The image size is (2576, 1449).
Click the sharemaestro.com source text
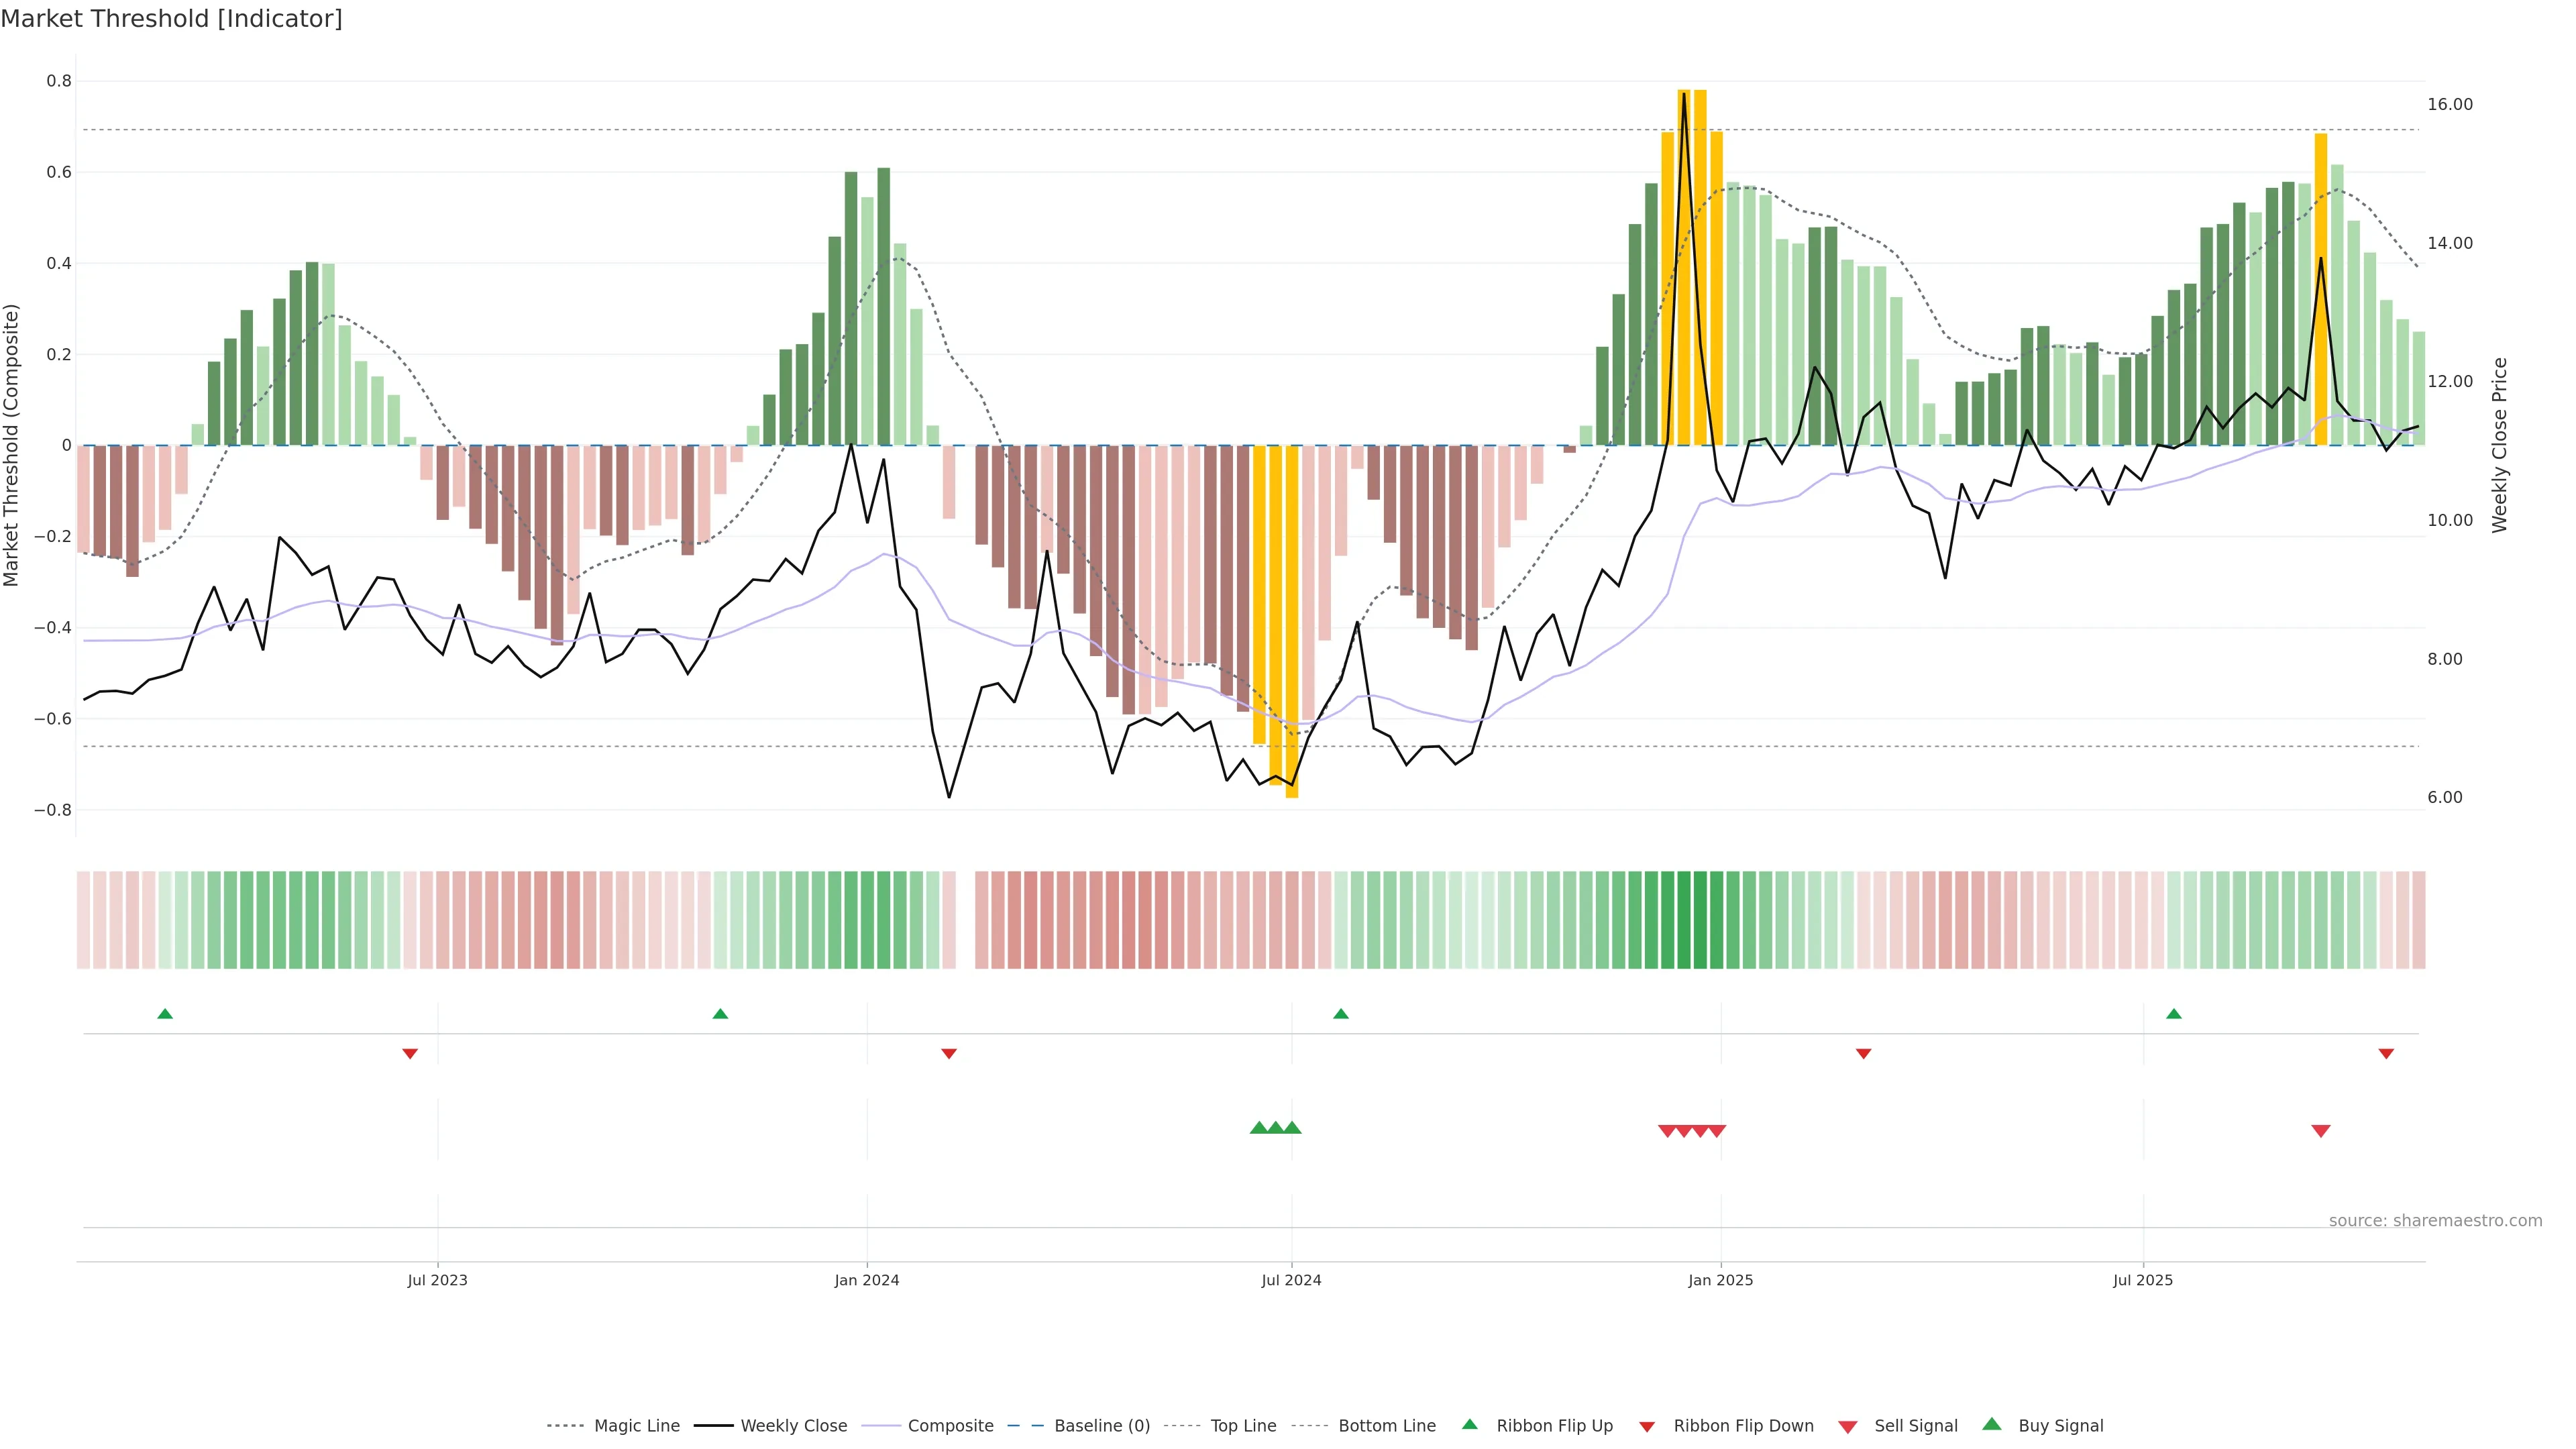pos(2435,1220)
